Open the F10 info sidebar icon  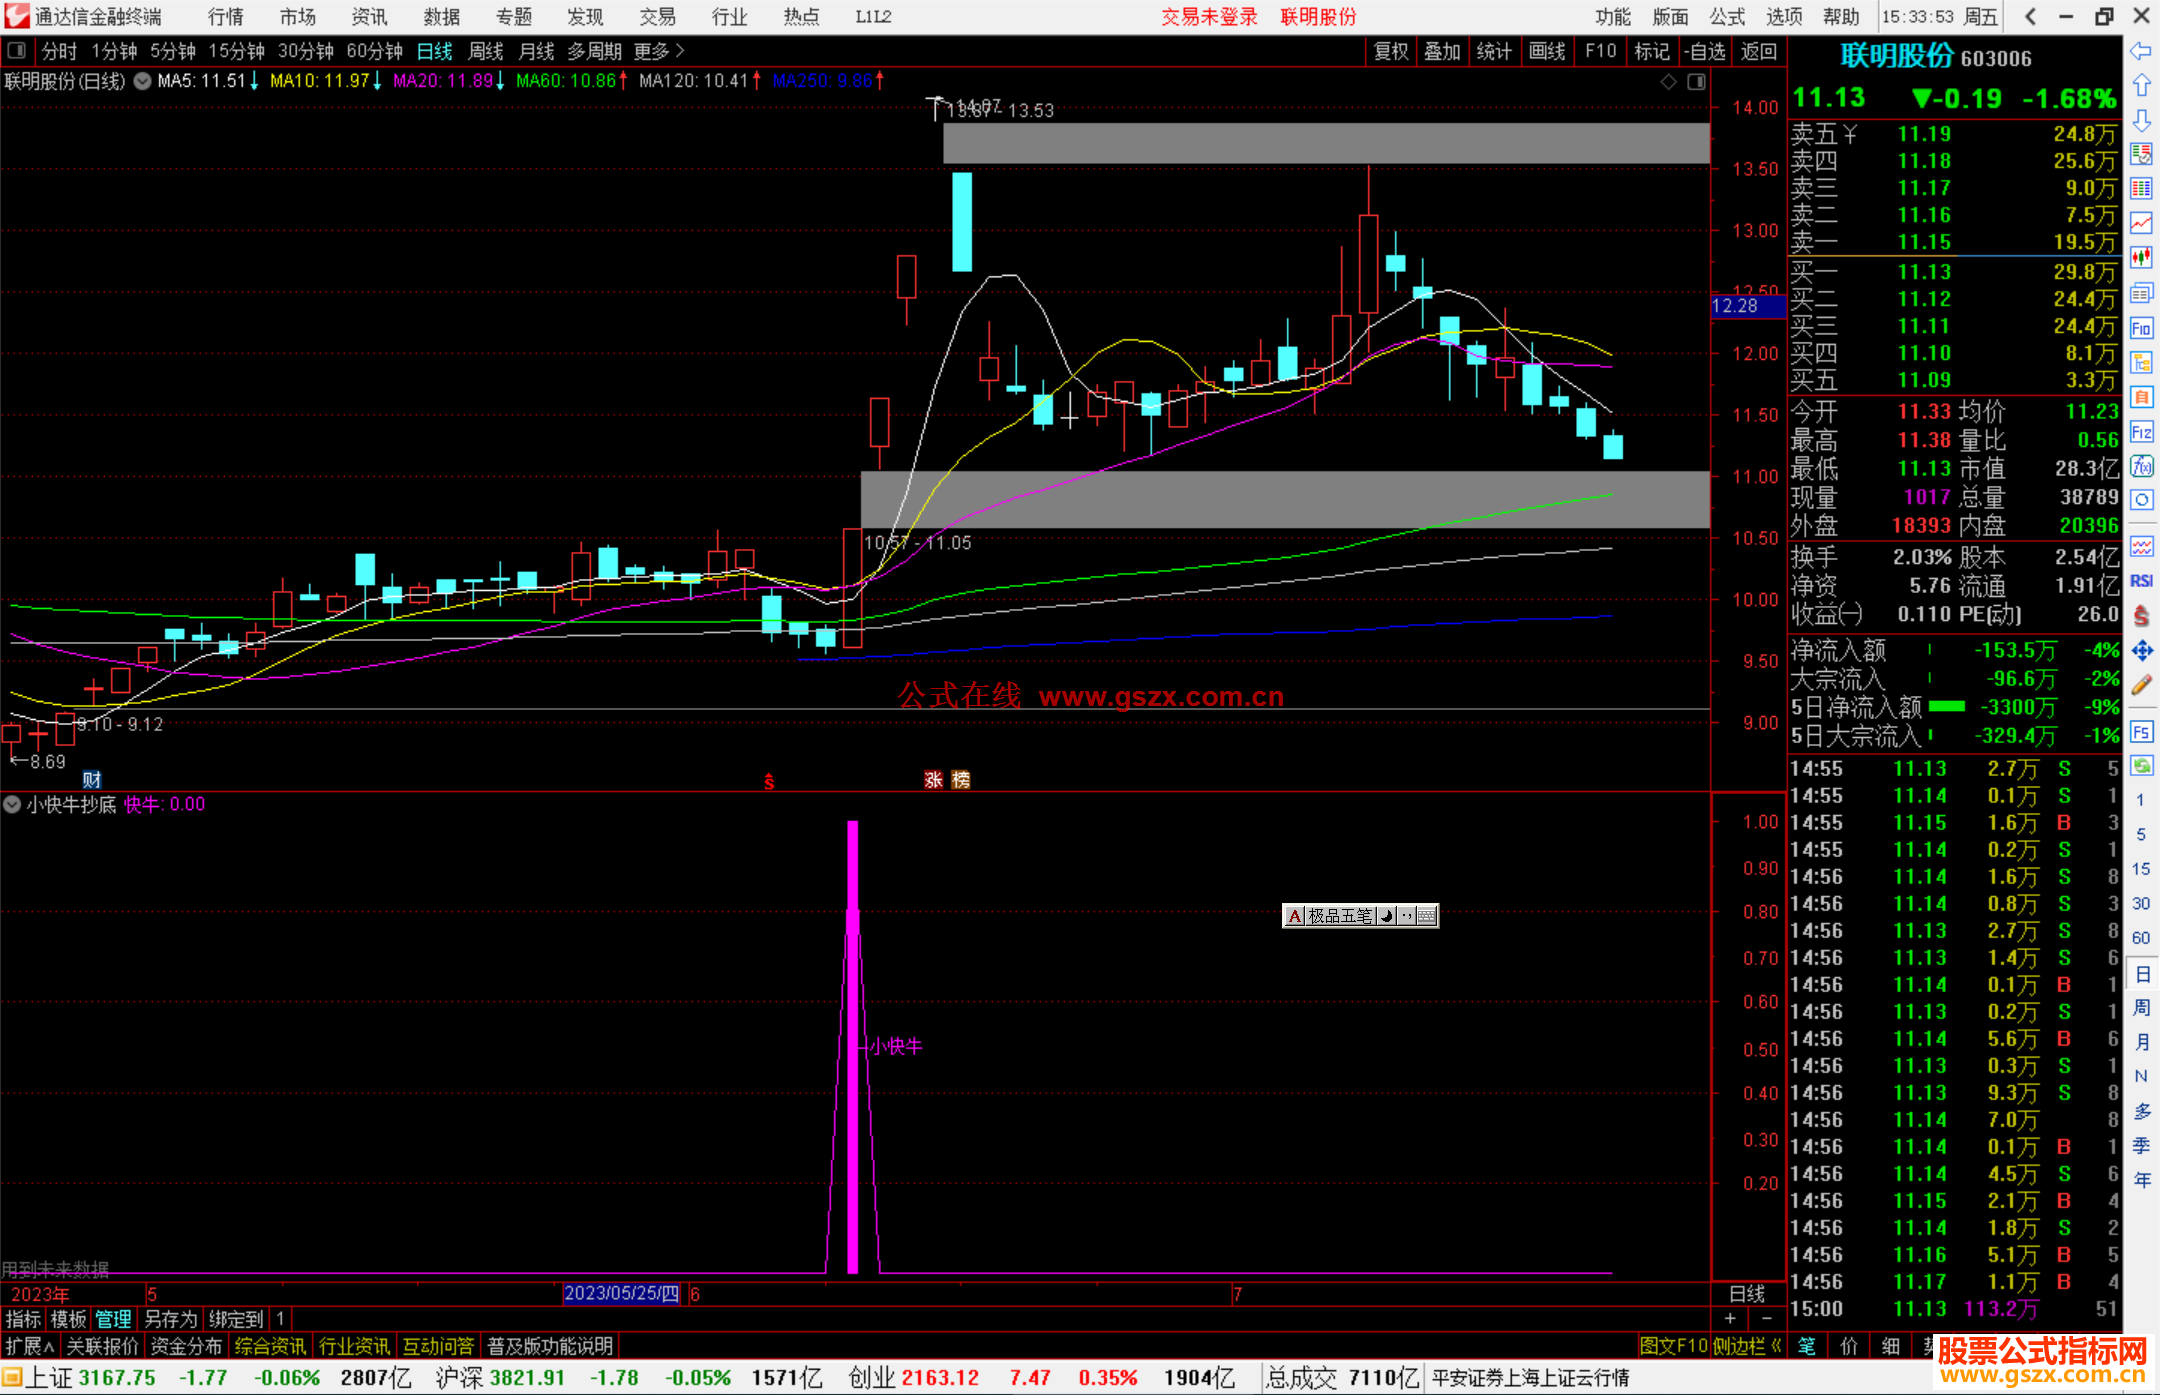point(2141,328)
